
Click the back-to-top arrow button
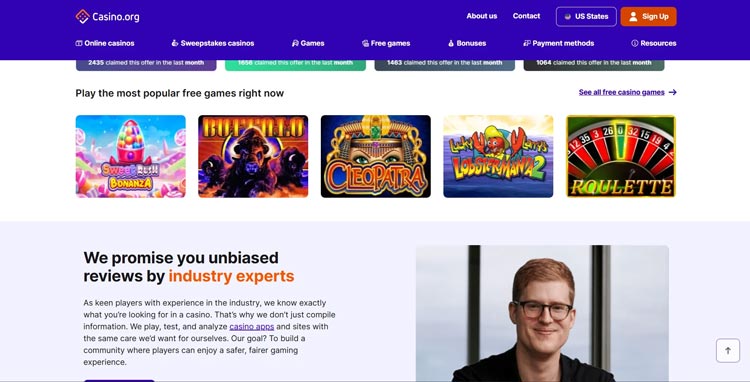point(728,350)
